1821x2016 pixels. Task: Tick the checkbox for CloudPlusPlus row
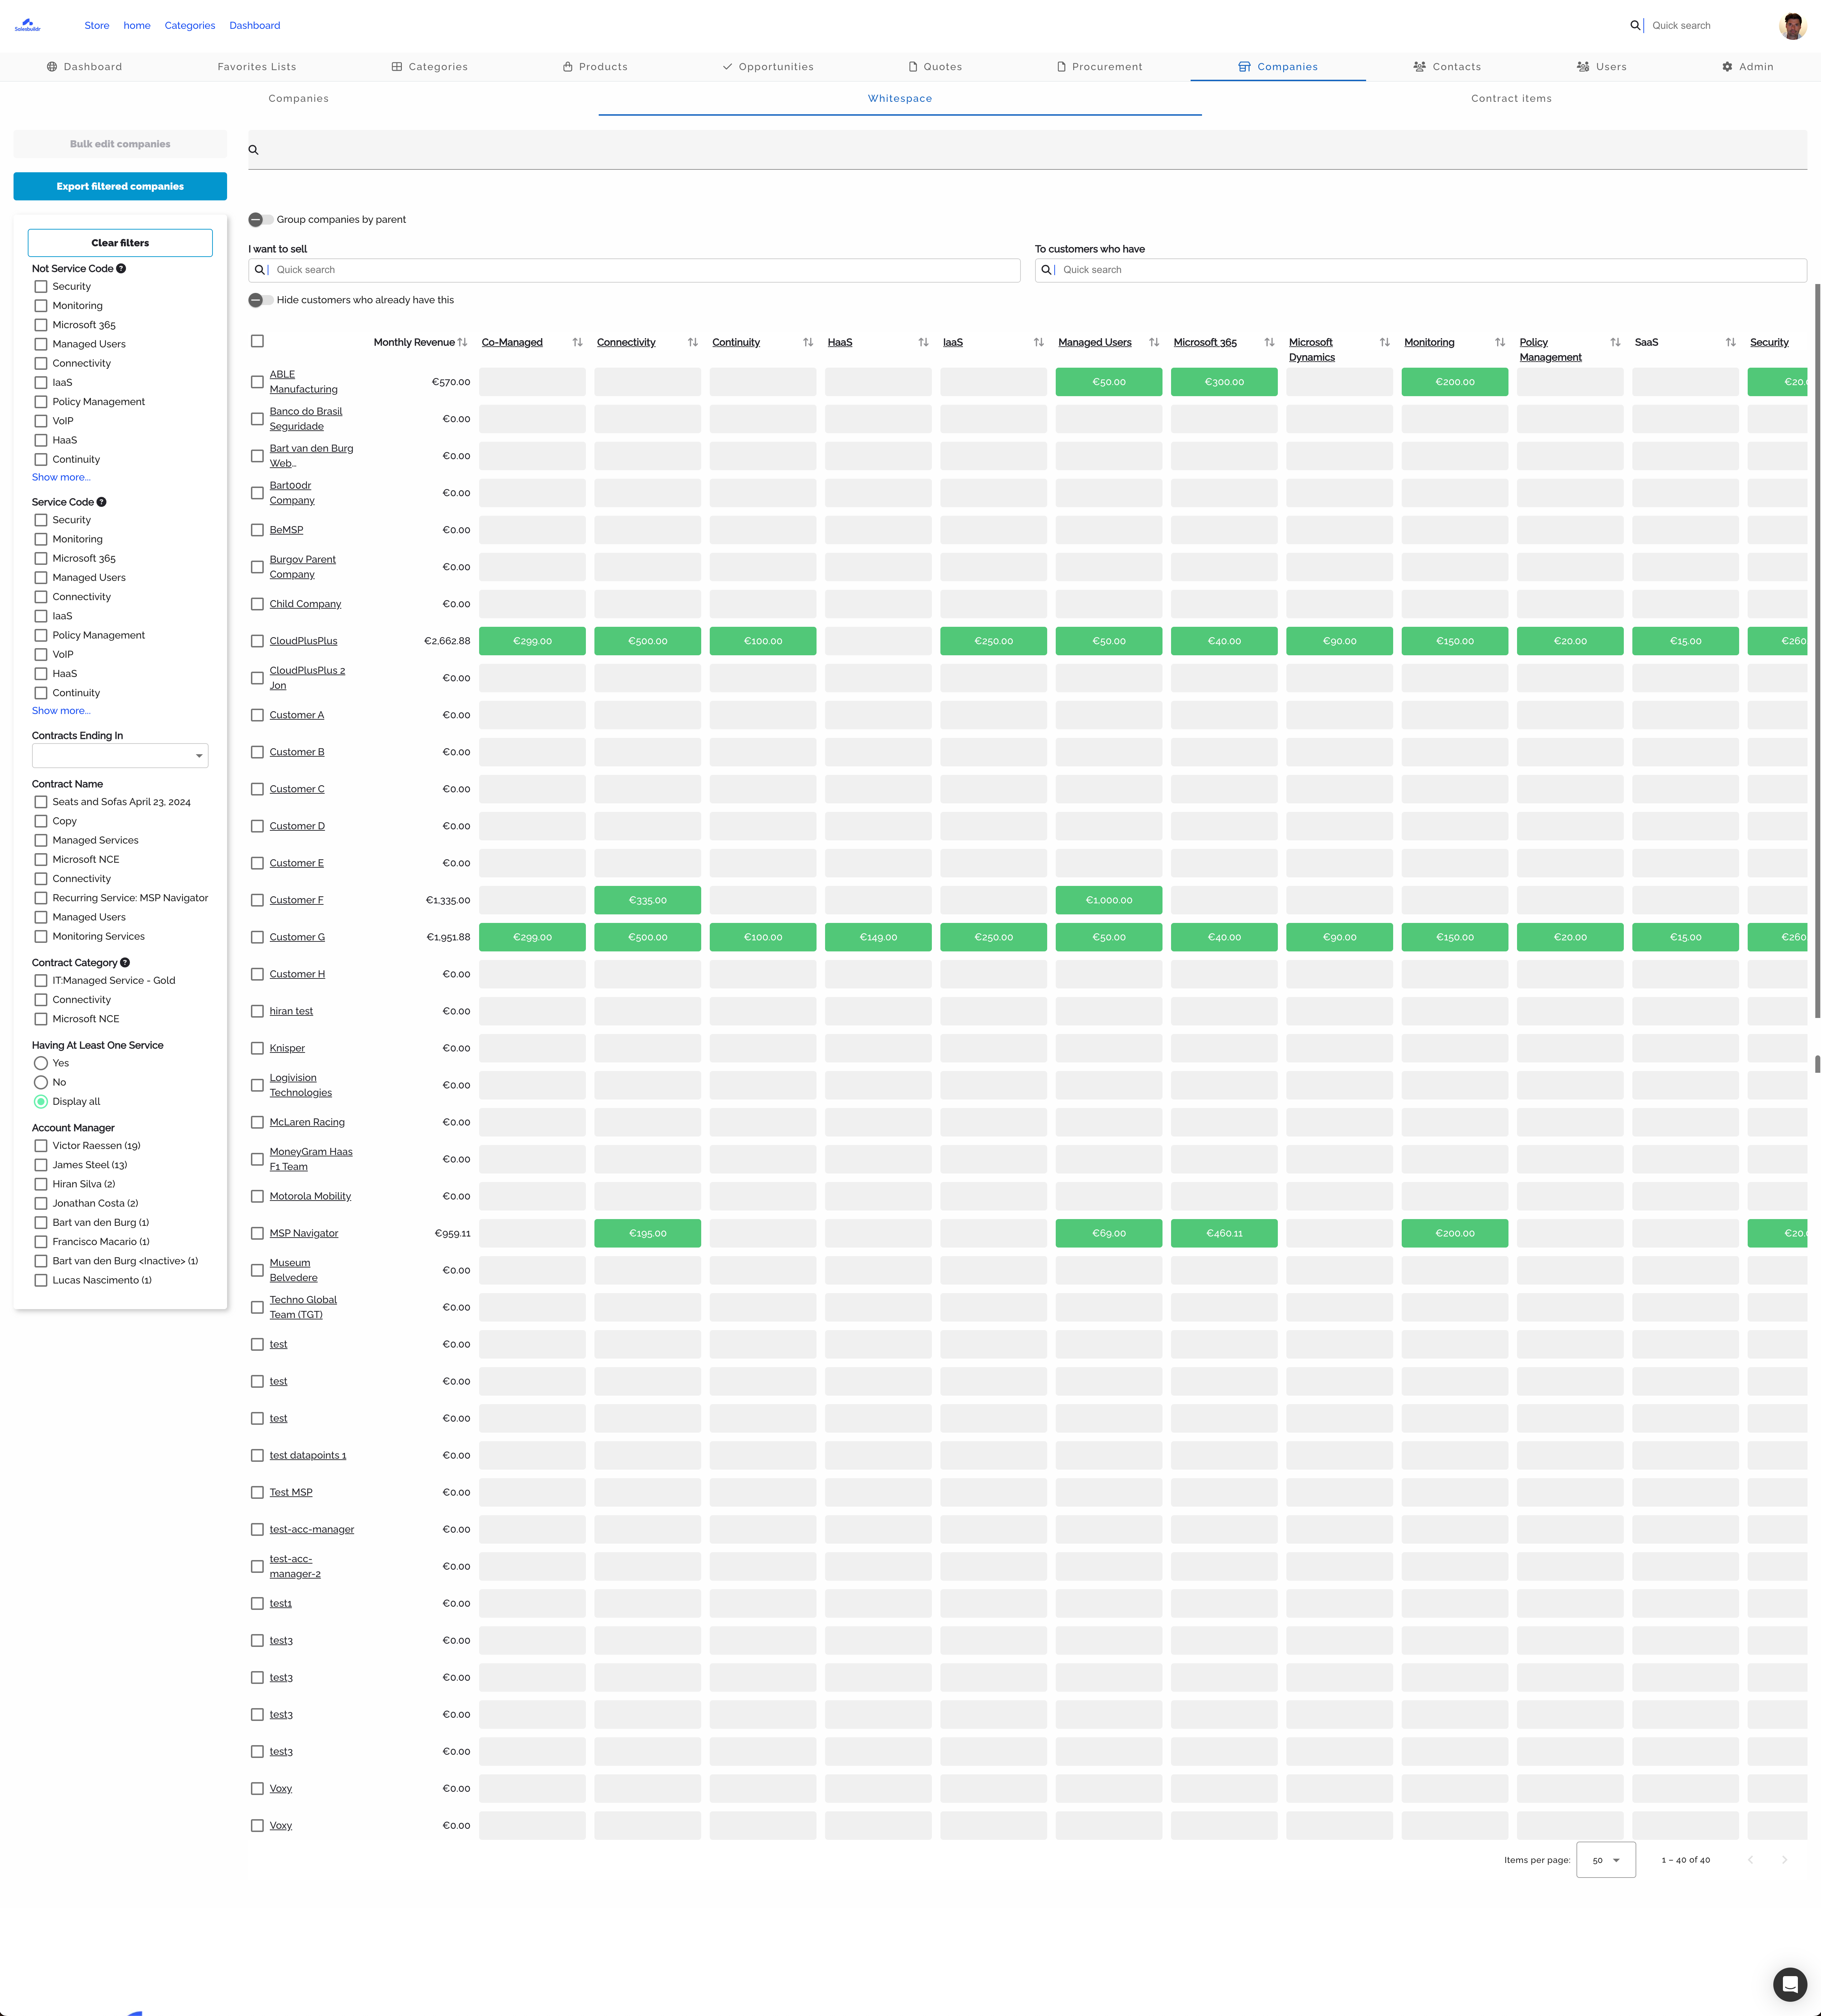(257, 641)
